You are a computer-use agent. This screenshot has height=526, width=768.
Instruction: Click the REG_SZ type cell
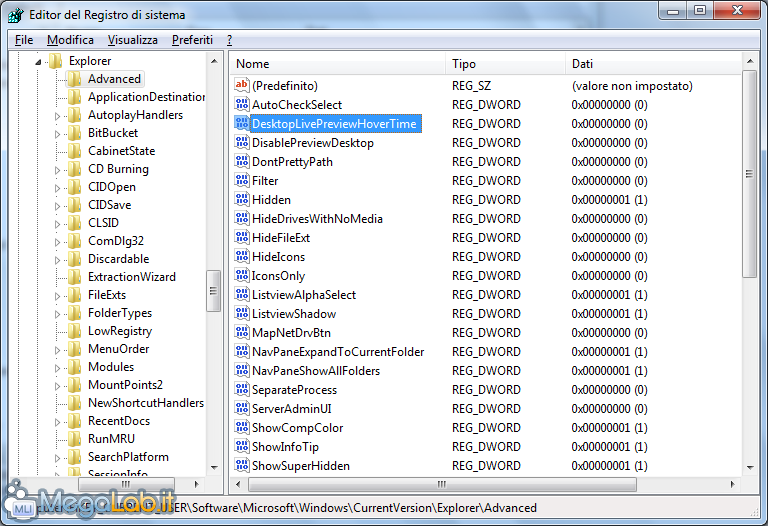tap(471, 86)
